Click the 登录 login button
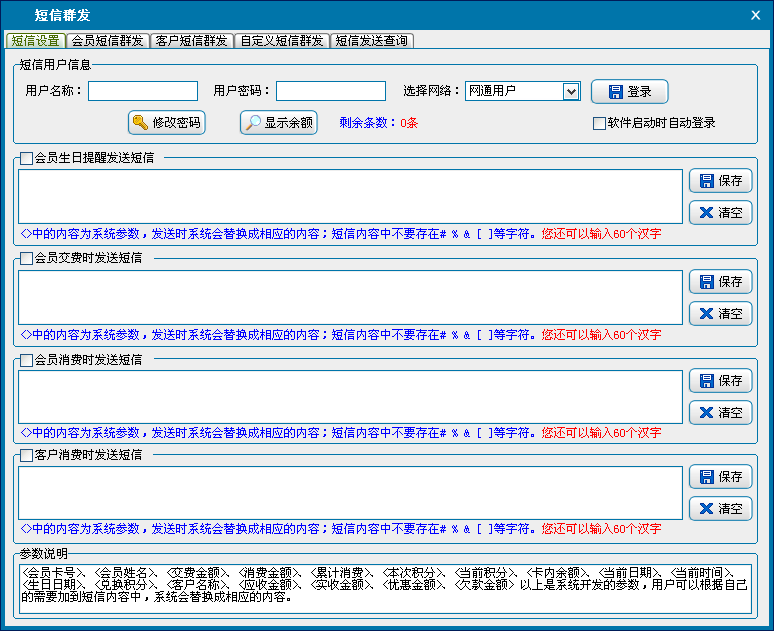Viewport: 774px width, 631px height. pos(629,92)
